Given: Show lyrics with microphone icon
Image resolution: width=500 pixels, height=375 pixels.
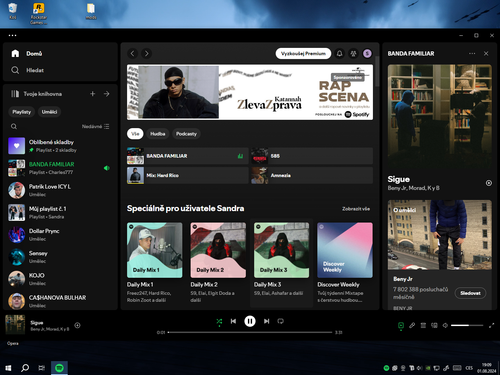Looking at the screenshot, I should [x=412, y=325].
